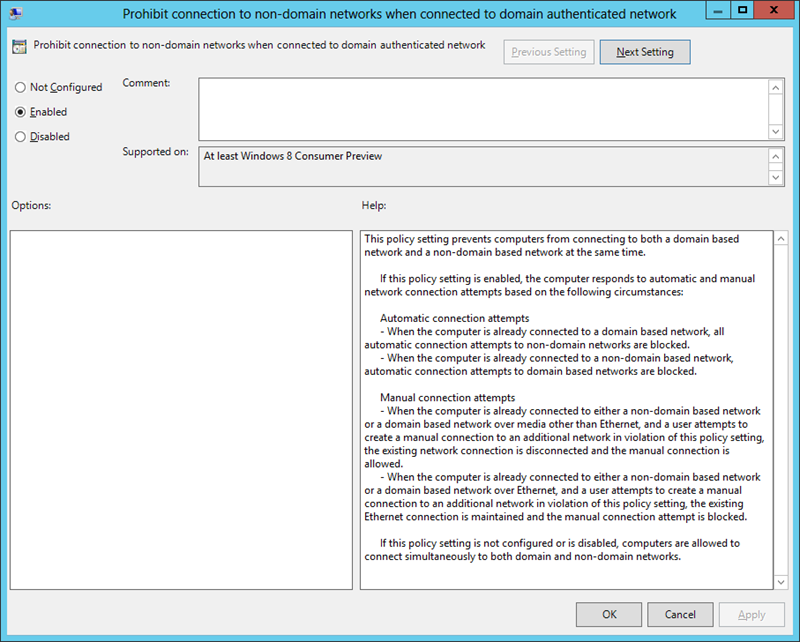Screen dimensions: 800x642
Task: Select the Not Configured radio button
Action: tap(20, 87)
